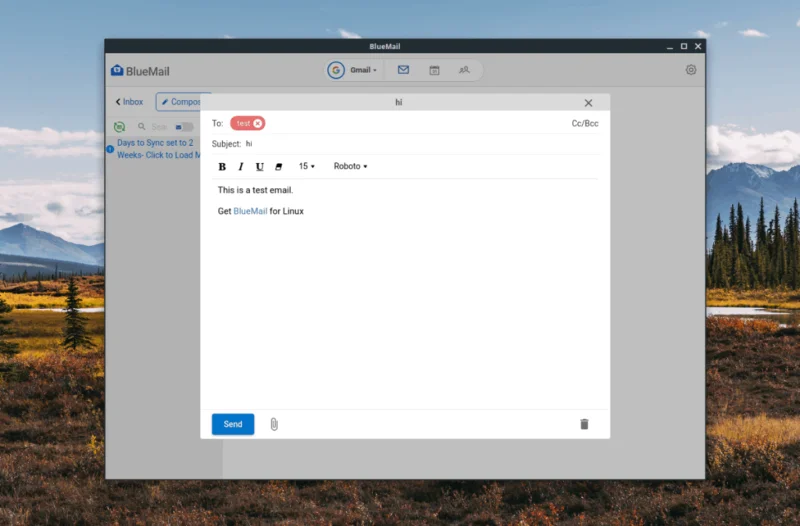Close the compose dialog with X
800x526 pixels.
click(x=588, y=103)
